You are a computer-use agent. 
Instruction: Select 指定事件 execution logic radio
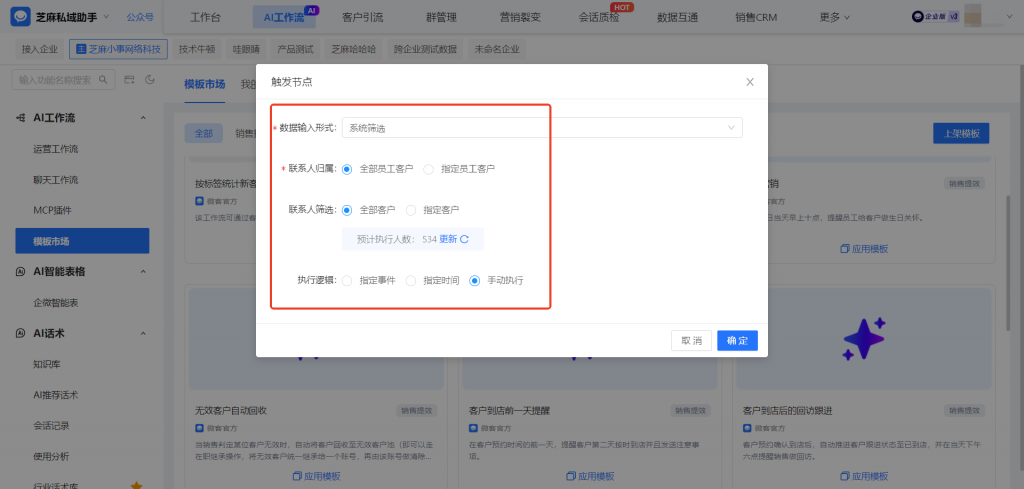[347, 281]
